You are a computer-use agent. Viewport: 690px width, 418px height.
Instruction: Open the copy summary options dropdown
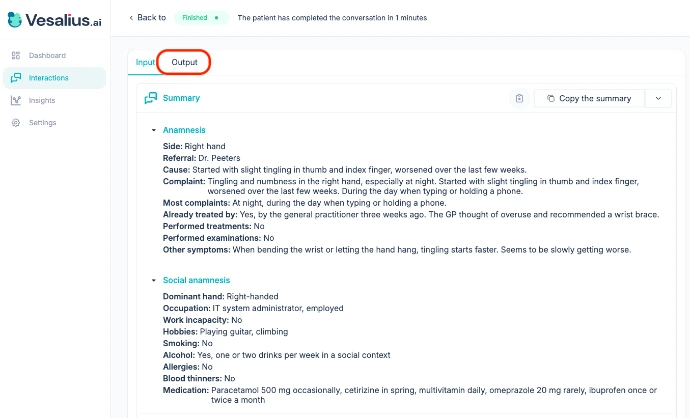pyautogui.click(x=657, y=98)
